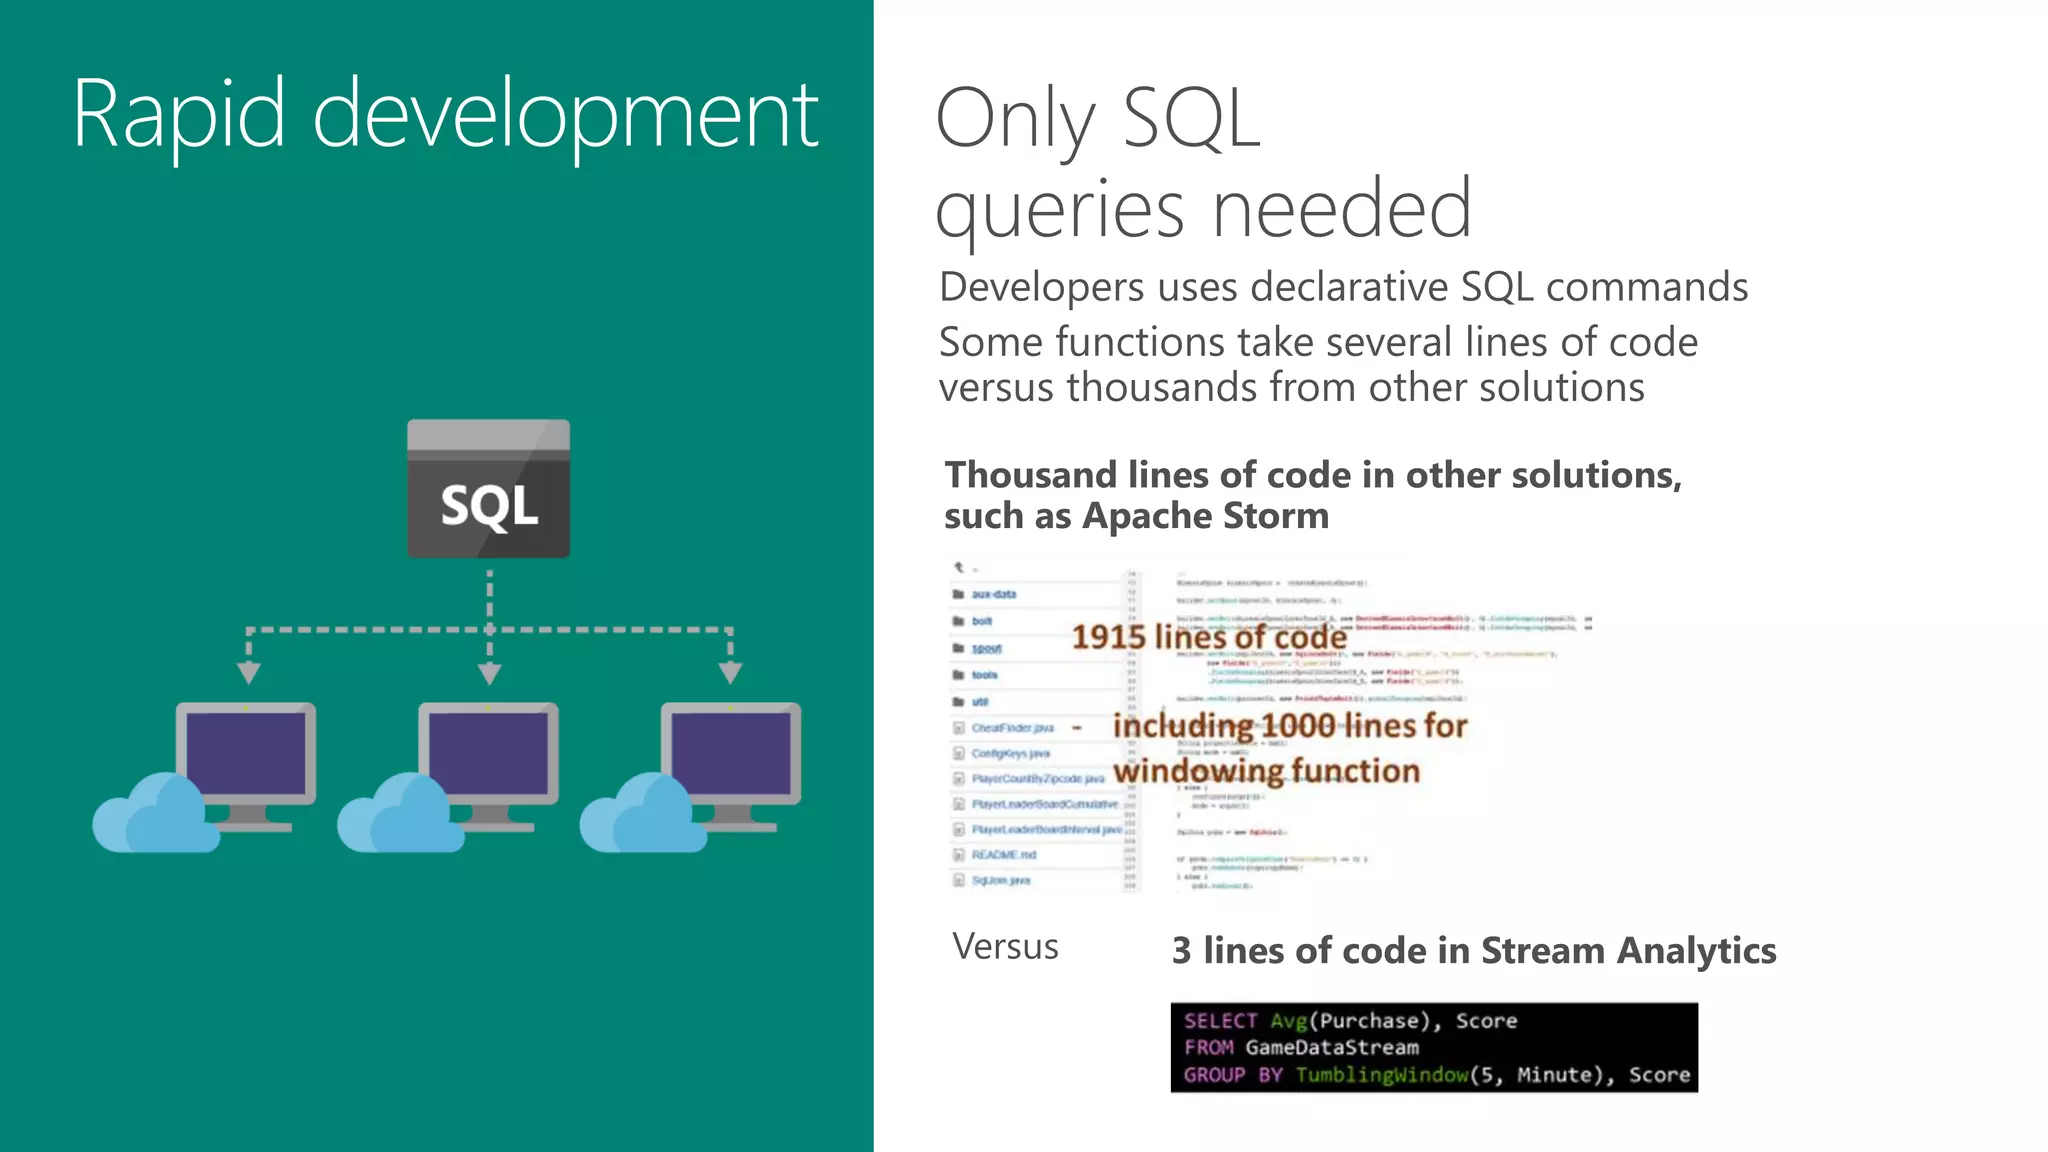Image resolution: width=2048 pixels, height=1152 pixels.
Task: Click the README.md file icon
Action: 959,855
